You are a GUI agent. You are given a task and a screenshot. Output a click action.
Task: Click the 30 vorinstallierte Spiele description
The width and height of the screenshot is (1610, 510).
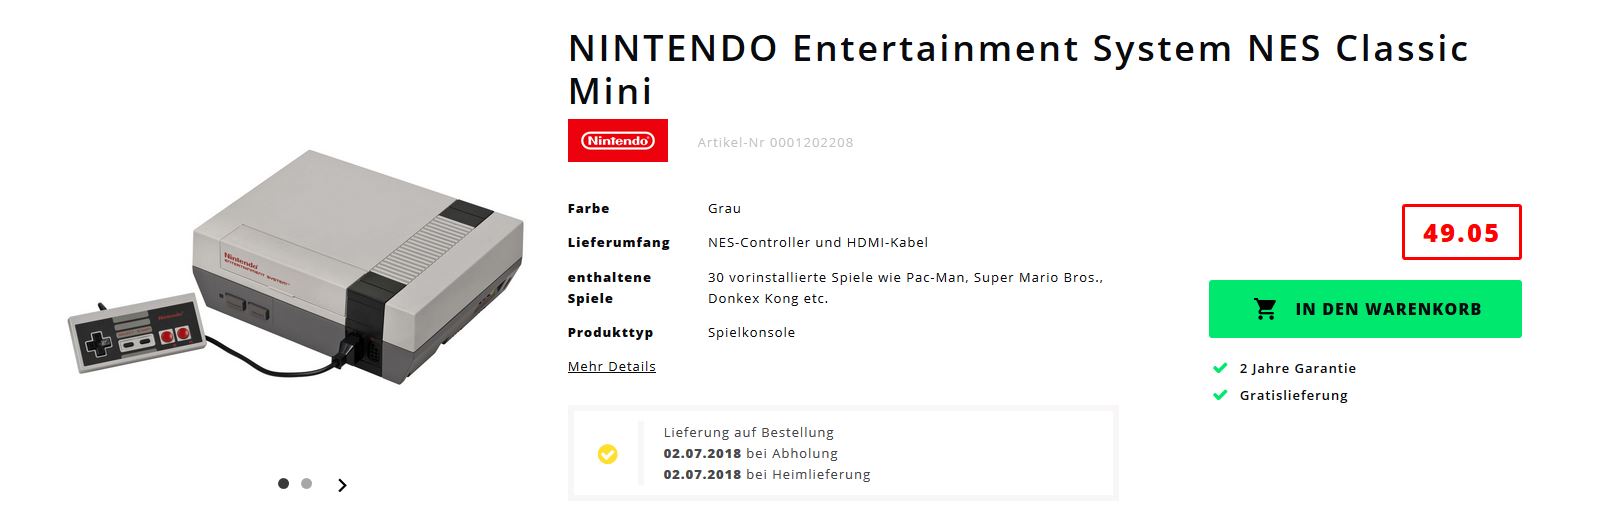click(x=904, y=288)
